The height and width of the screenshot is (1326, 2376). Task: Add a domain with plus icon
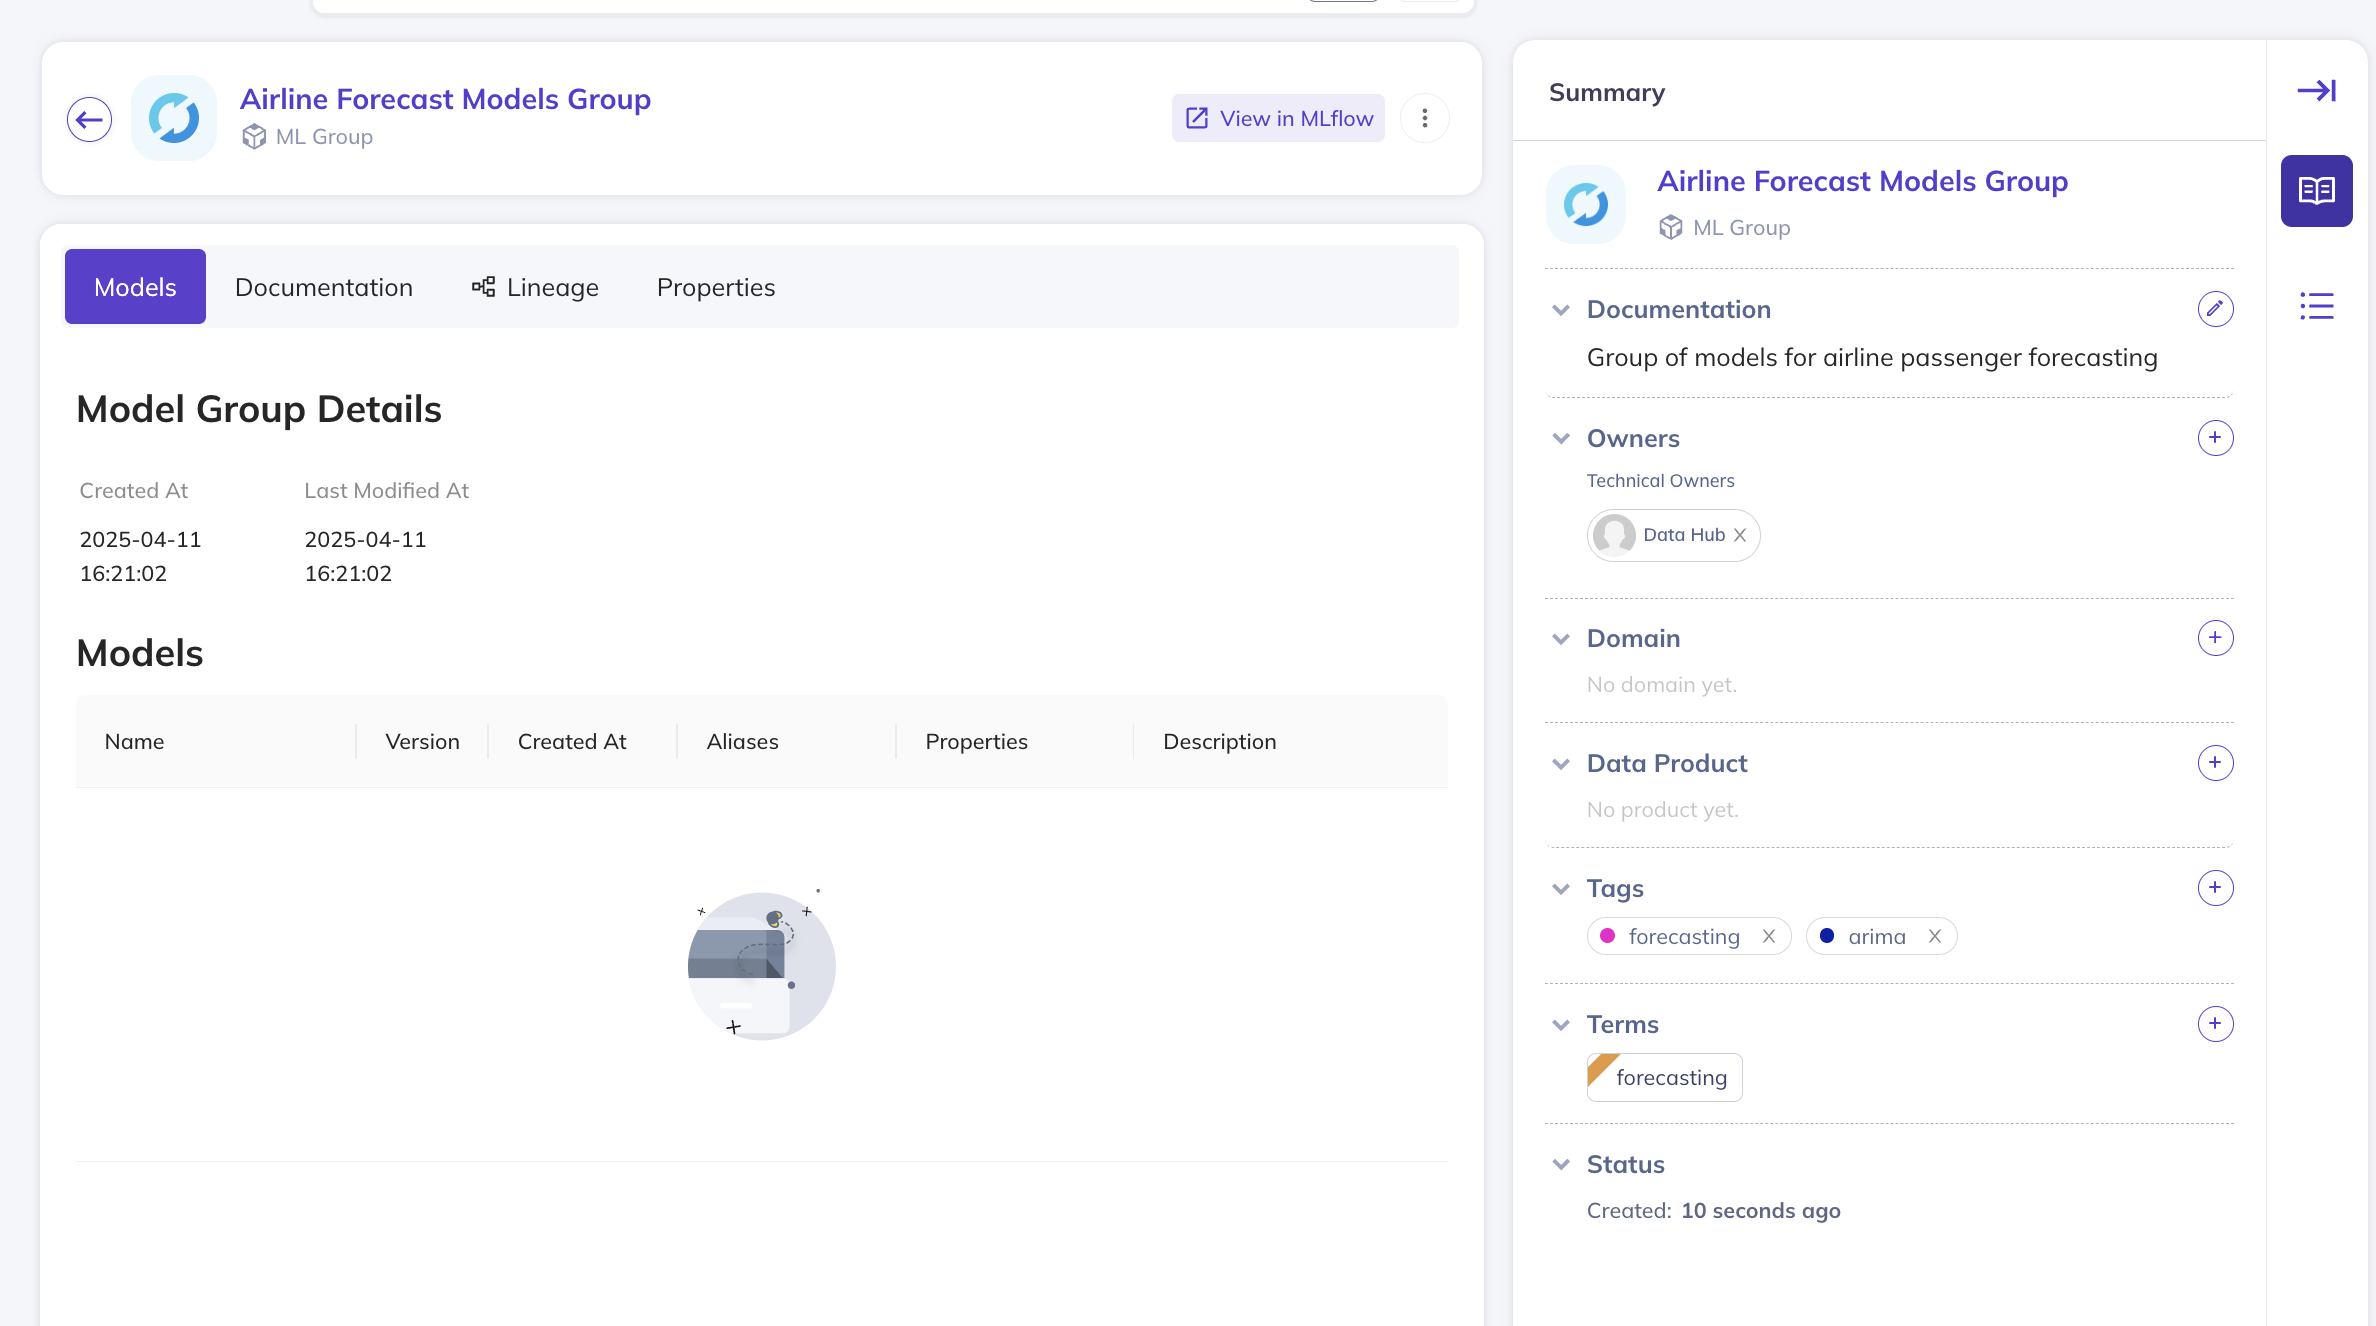click(2215, 638)
